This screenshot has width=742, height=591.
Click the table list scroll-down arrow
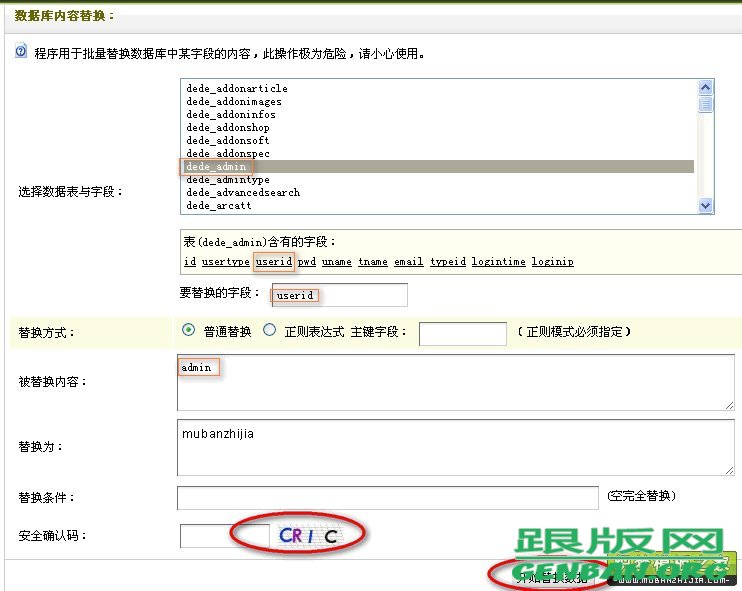click(706, 205)
